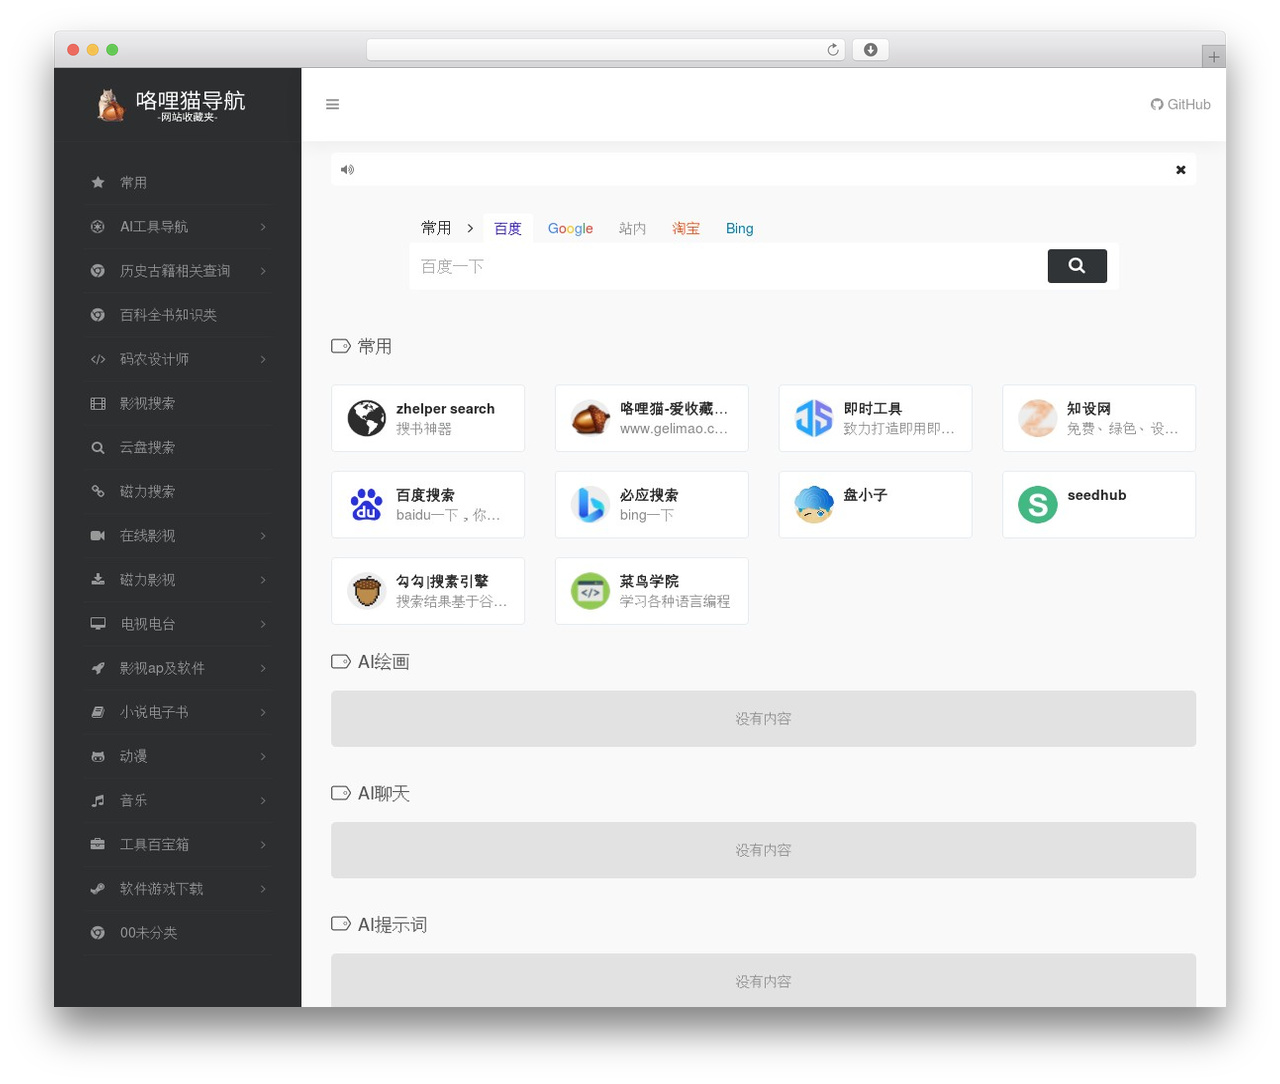Open the 知设网 site icon
Screen dimensions: 1280x1084
pyautogui.click(x=1038, y=418)
